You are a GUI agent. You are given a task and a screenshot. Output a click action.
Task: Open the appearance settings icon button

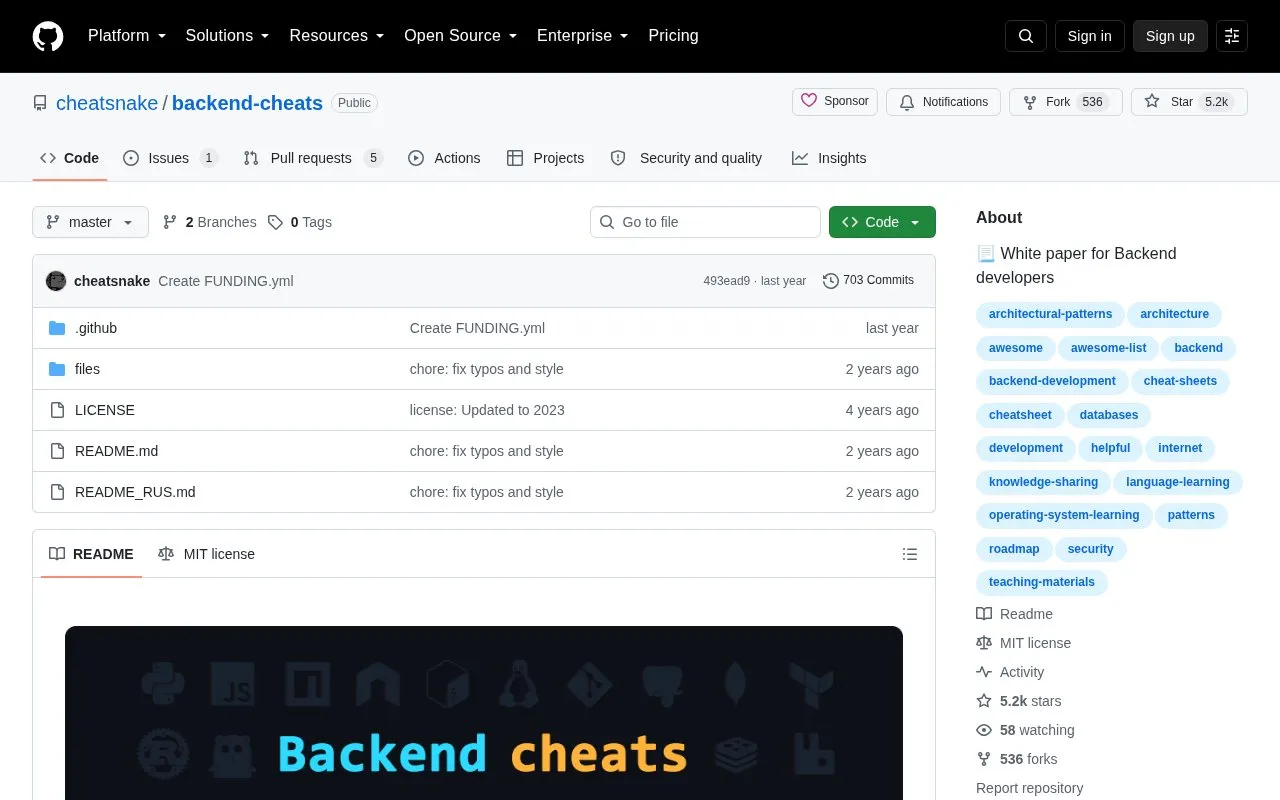(1232, 36)
